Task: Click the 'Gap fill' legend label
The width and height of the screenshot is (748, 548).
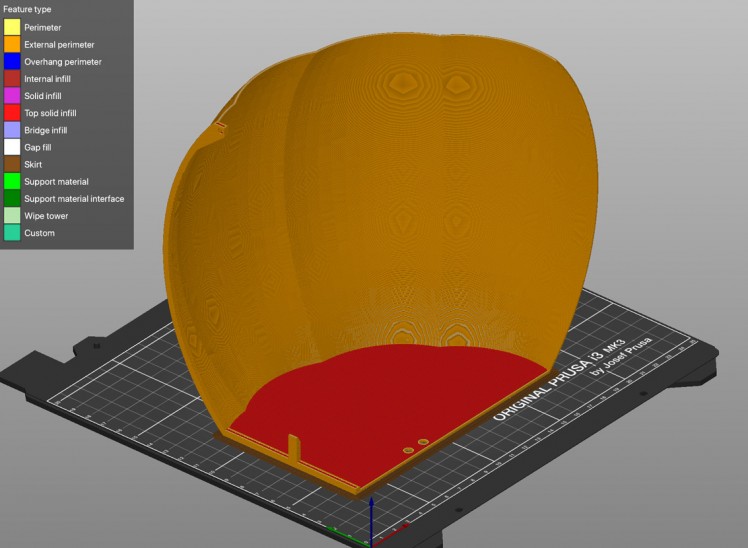Action: (38, 148)
